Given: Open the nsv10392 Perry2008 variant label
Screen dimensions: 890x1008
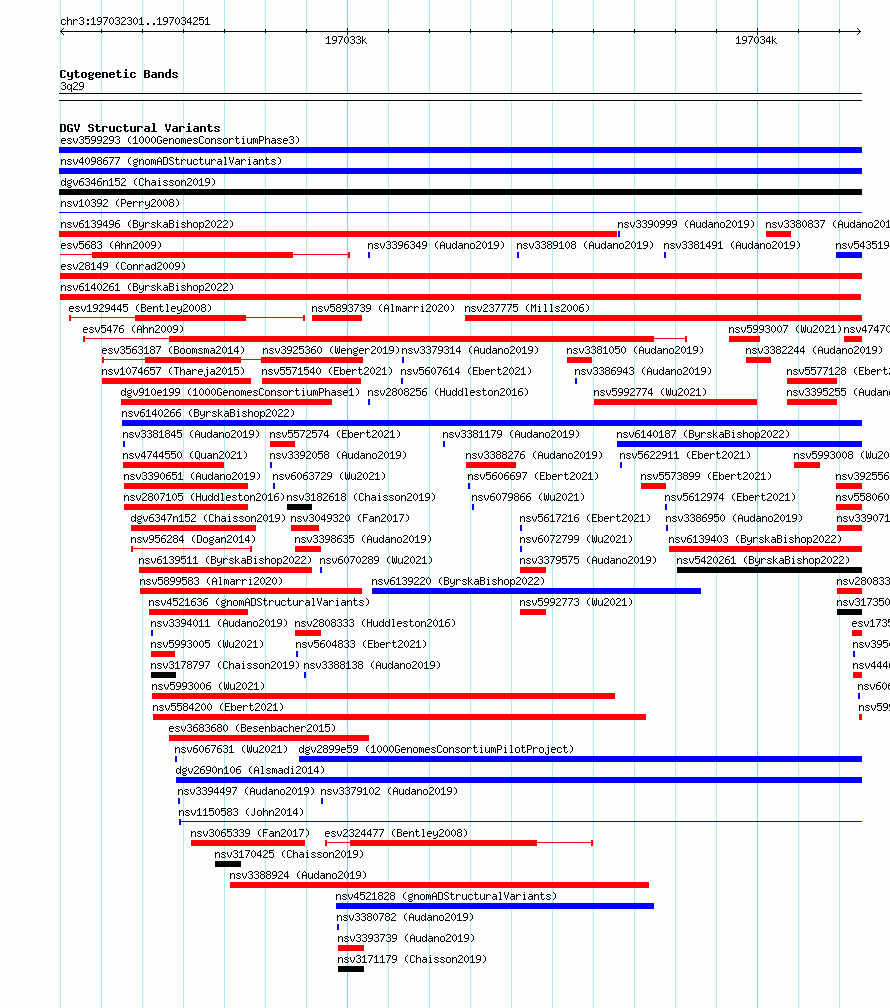Looking at the screenshot, I should (x=120, y=203).
